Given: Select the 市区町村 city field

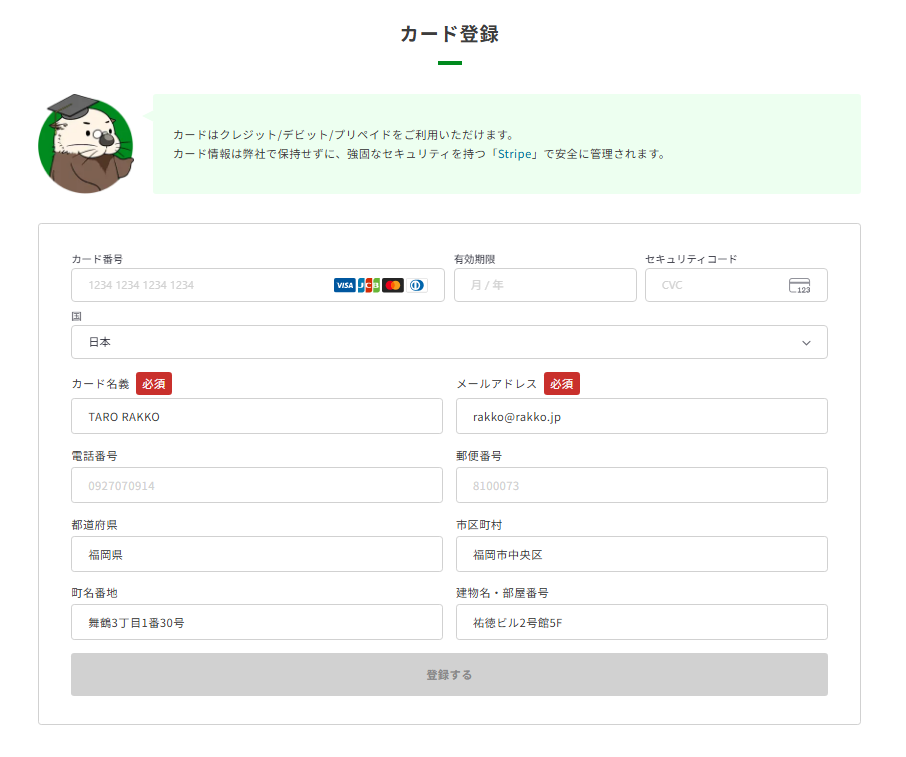Looking at the screenshot, I should click(x=641, y=554).
